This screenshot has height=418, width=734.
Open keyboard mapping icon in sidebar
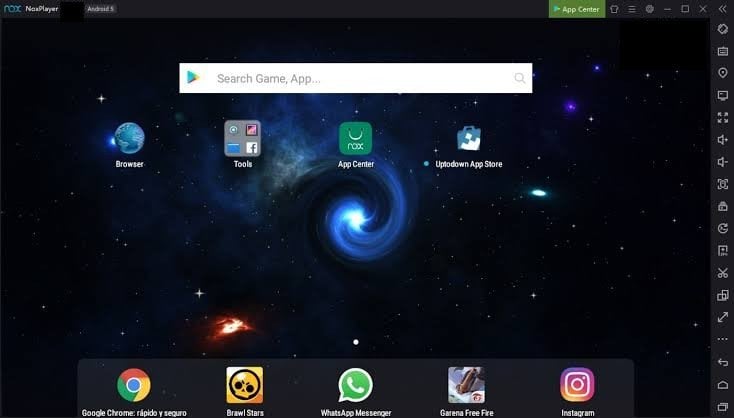[723, 51]
